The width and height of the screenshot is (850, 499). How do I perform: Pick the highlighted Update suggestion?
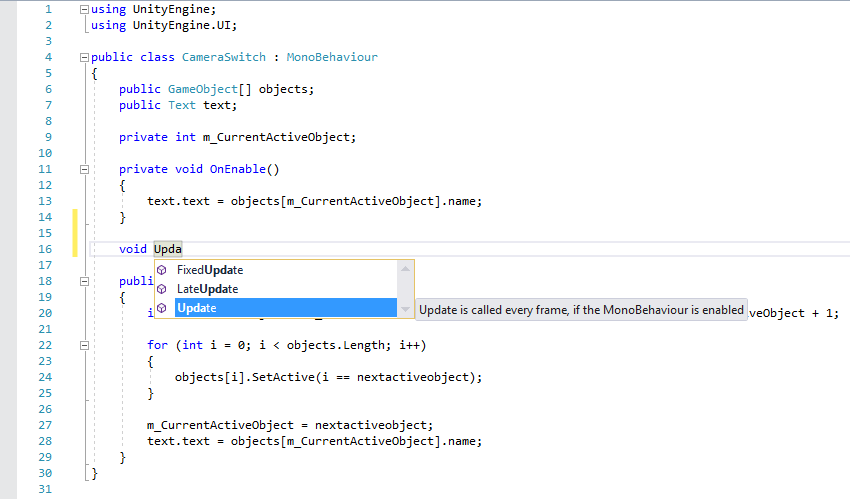(x=286, y=308)
